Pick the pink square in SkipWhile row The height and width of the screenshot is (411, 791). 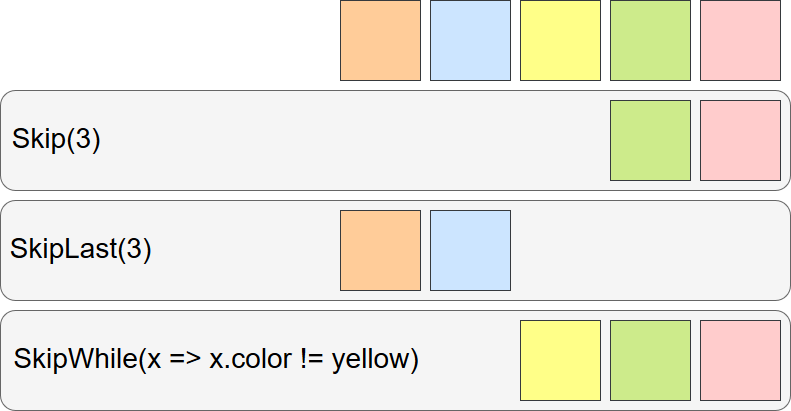[741, 361]
